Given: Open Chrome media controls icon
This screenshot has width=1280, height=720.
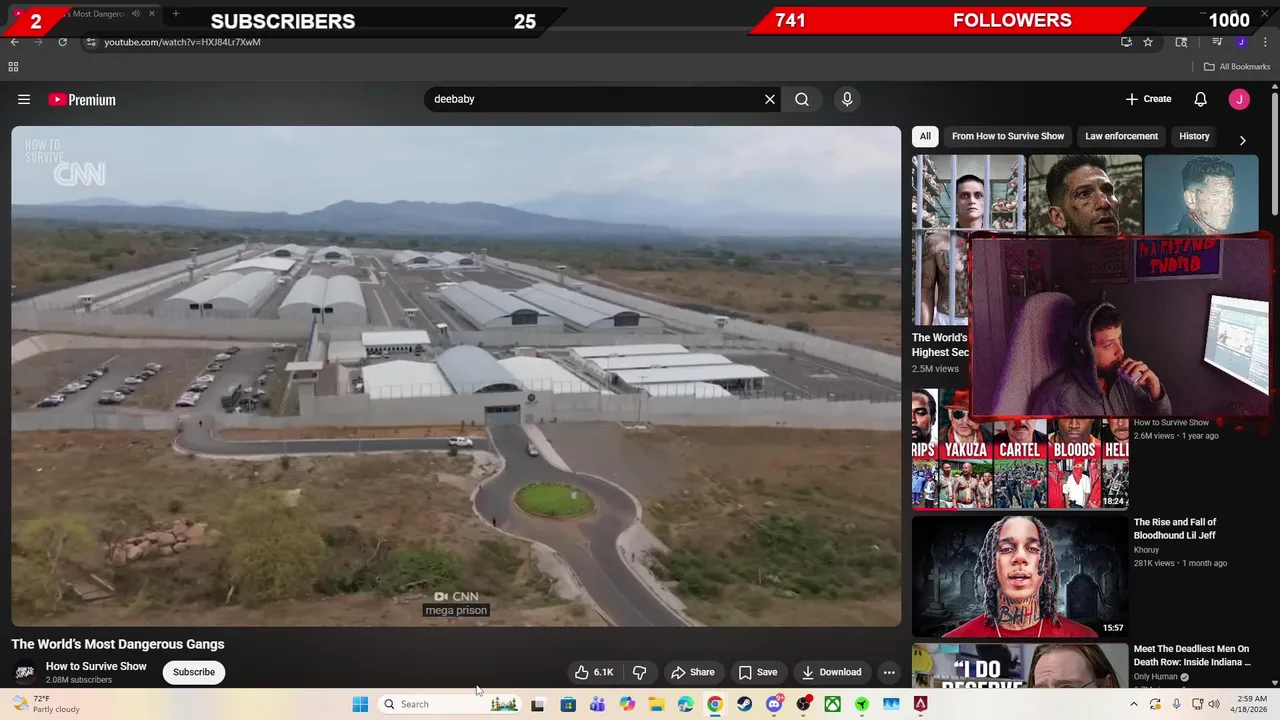Looking at the screenshot, I should click(x=1217, y=42).
